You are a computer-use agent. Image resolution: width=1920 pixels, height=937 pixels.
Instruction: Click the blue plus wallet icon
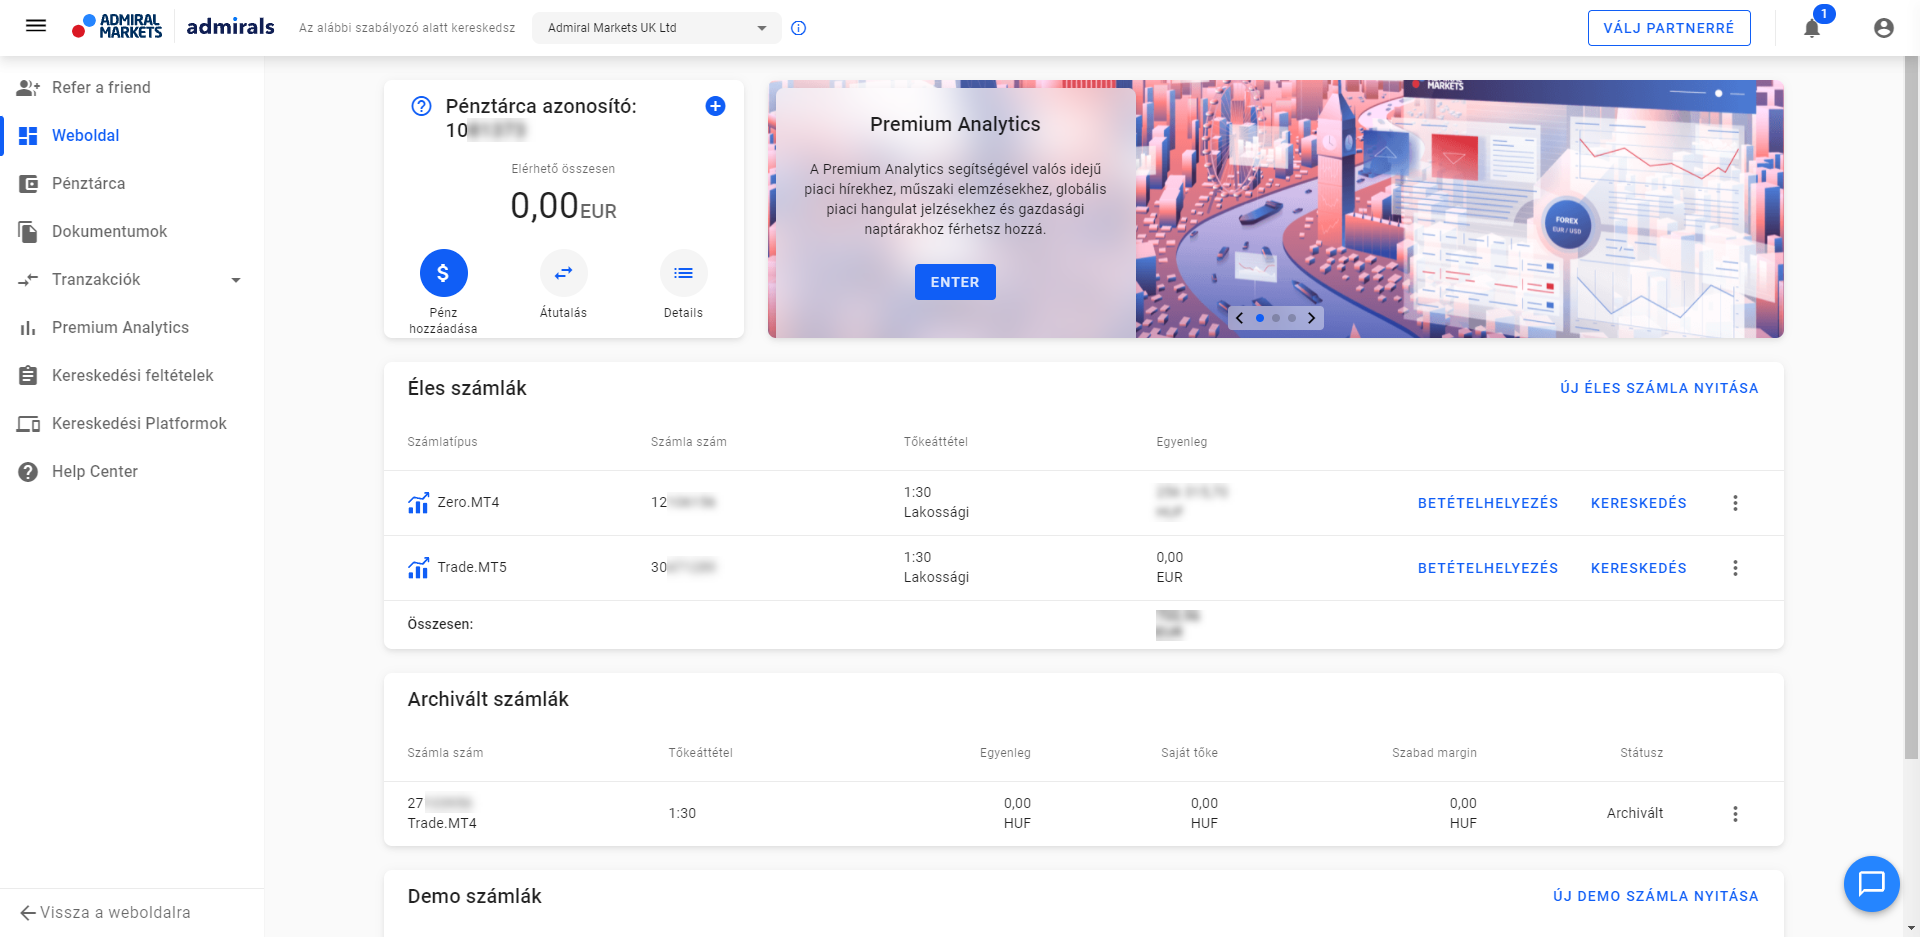point(715,106)
